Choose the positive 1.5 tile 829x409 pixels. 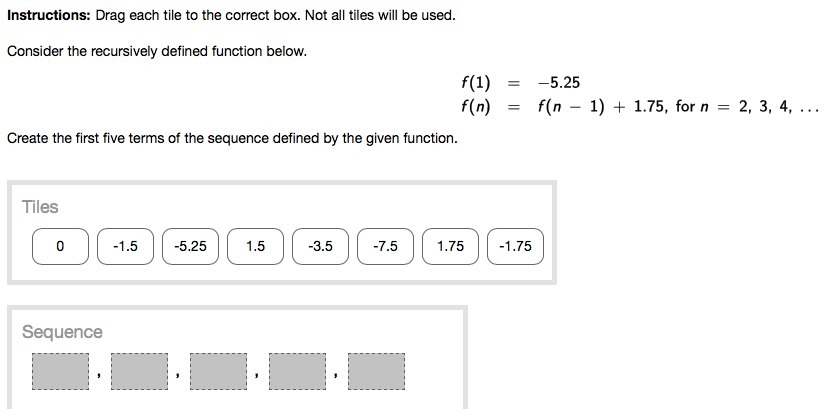click(x=255, y=246)
